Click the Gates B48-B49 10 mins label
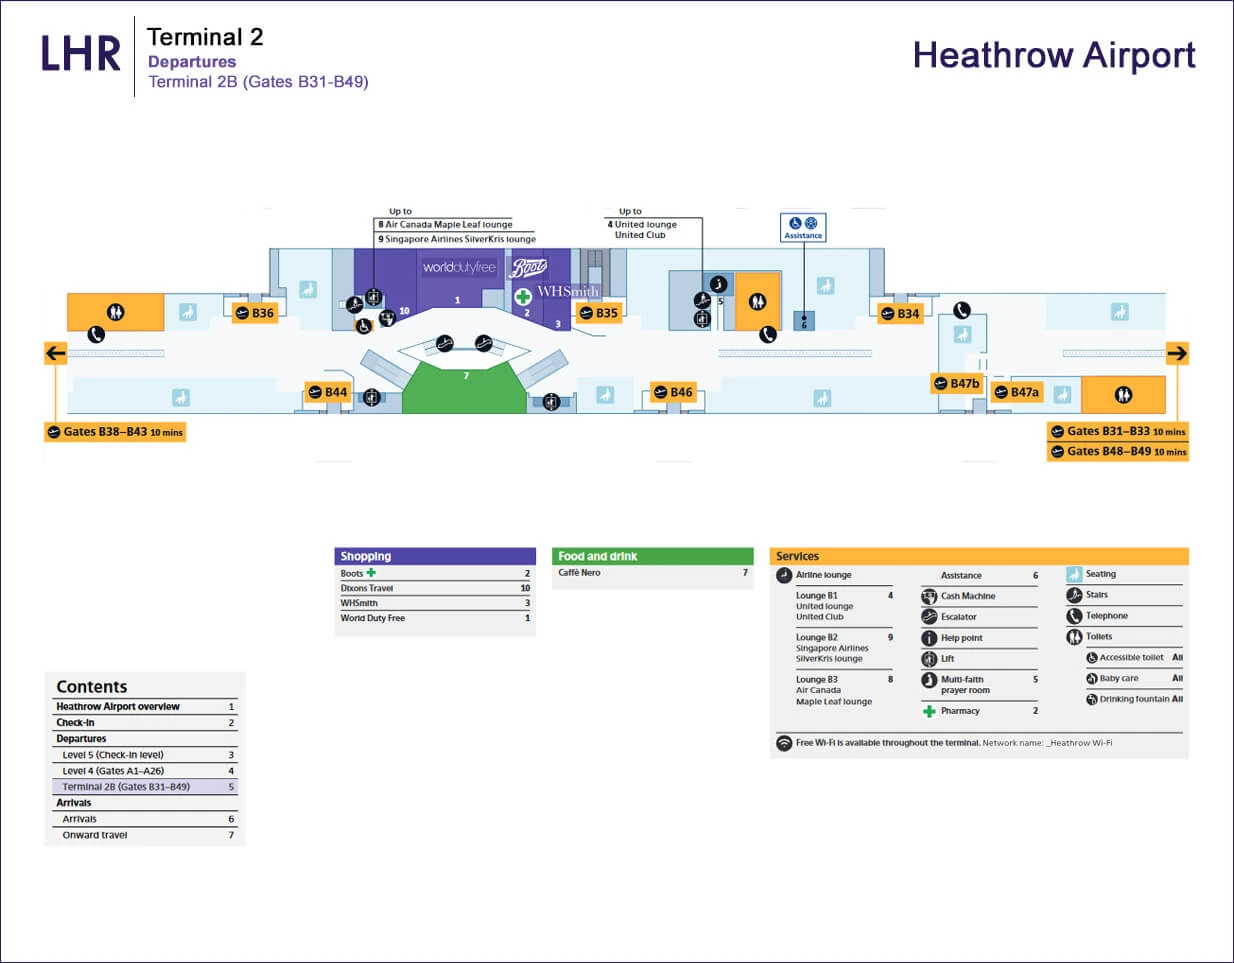 [1117, 451]
